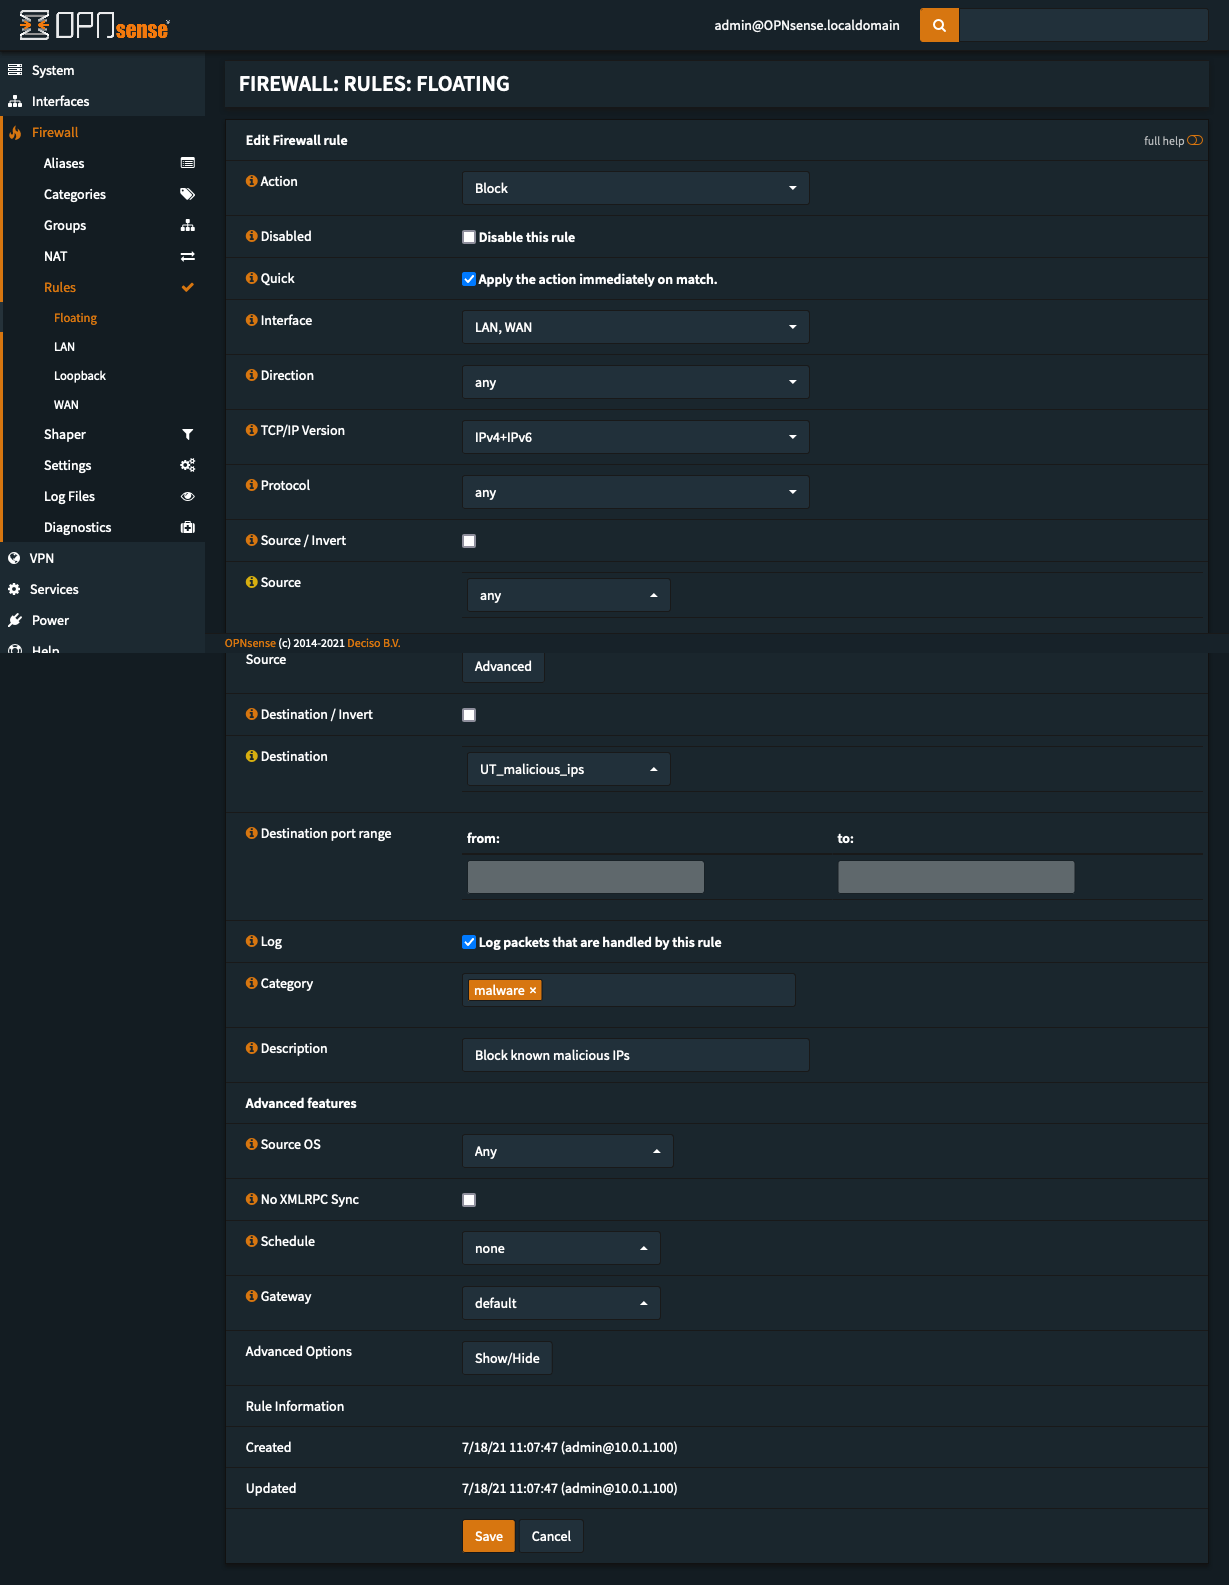1229x1585 pixels.
Task: Toggle the full help switch
Action: 1195,140
